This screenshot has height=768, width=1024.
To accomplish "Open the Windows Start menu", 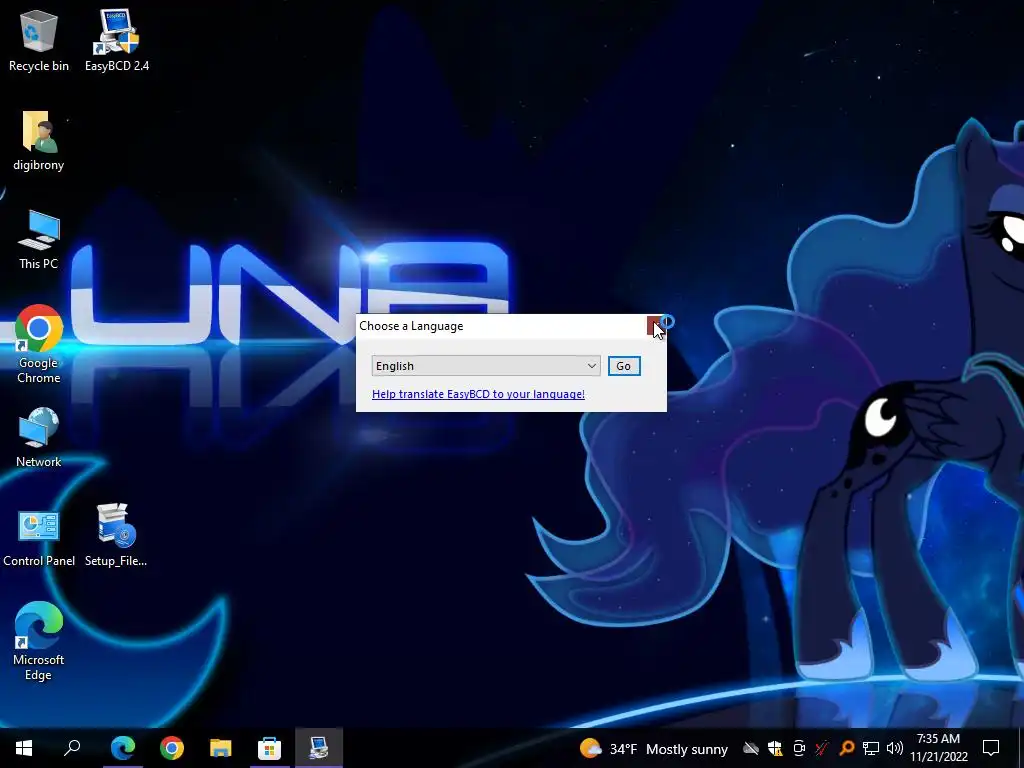I will click(24, 748).
